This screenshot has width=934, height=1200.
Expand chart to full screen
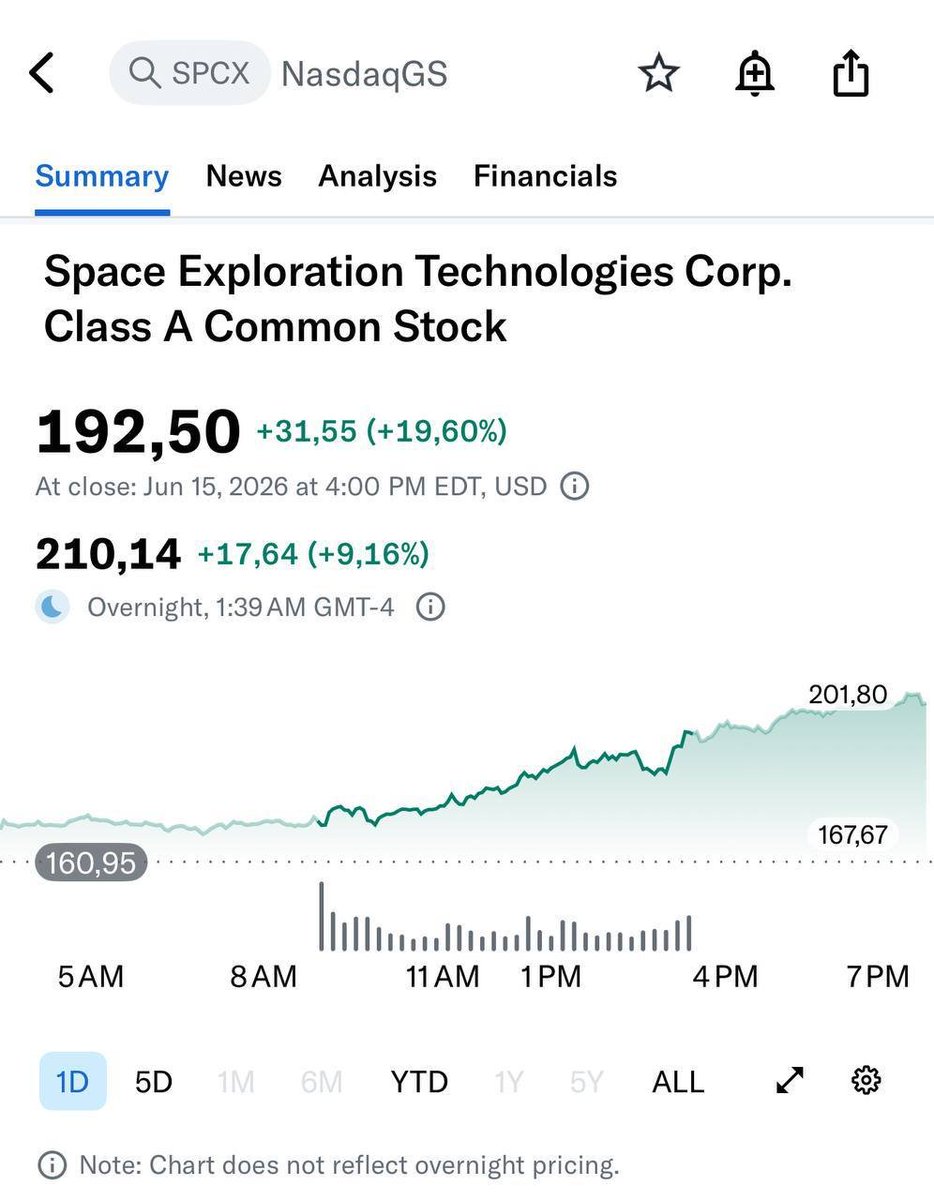tap(790, 1080)
